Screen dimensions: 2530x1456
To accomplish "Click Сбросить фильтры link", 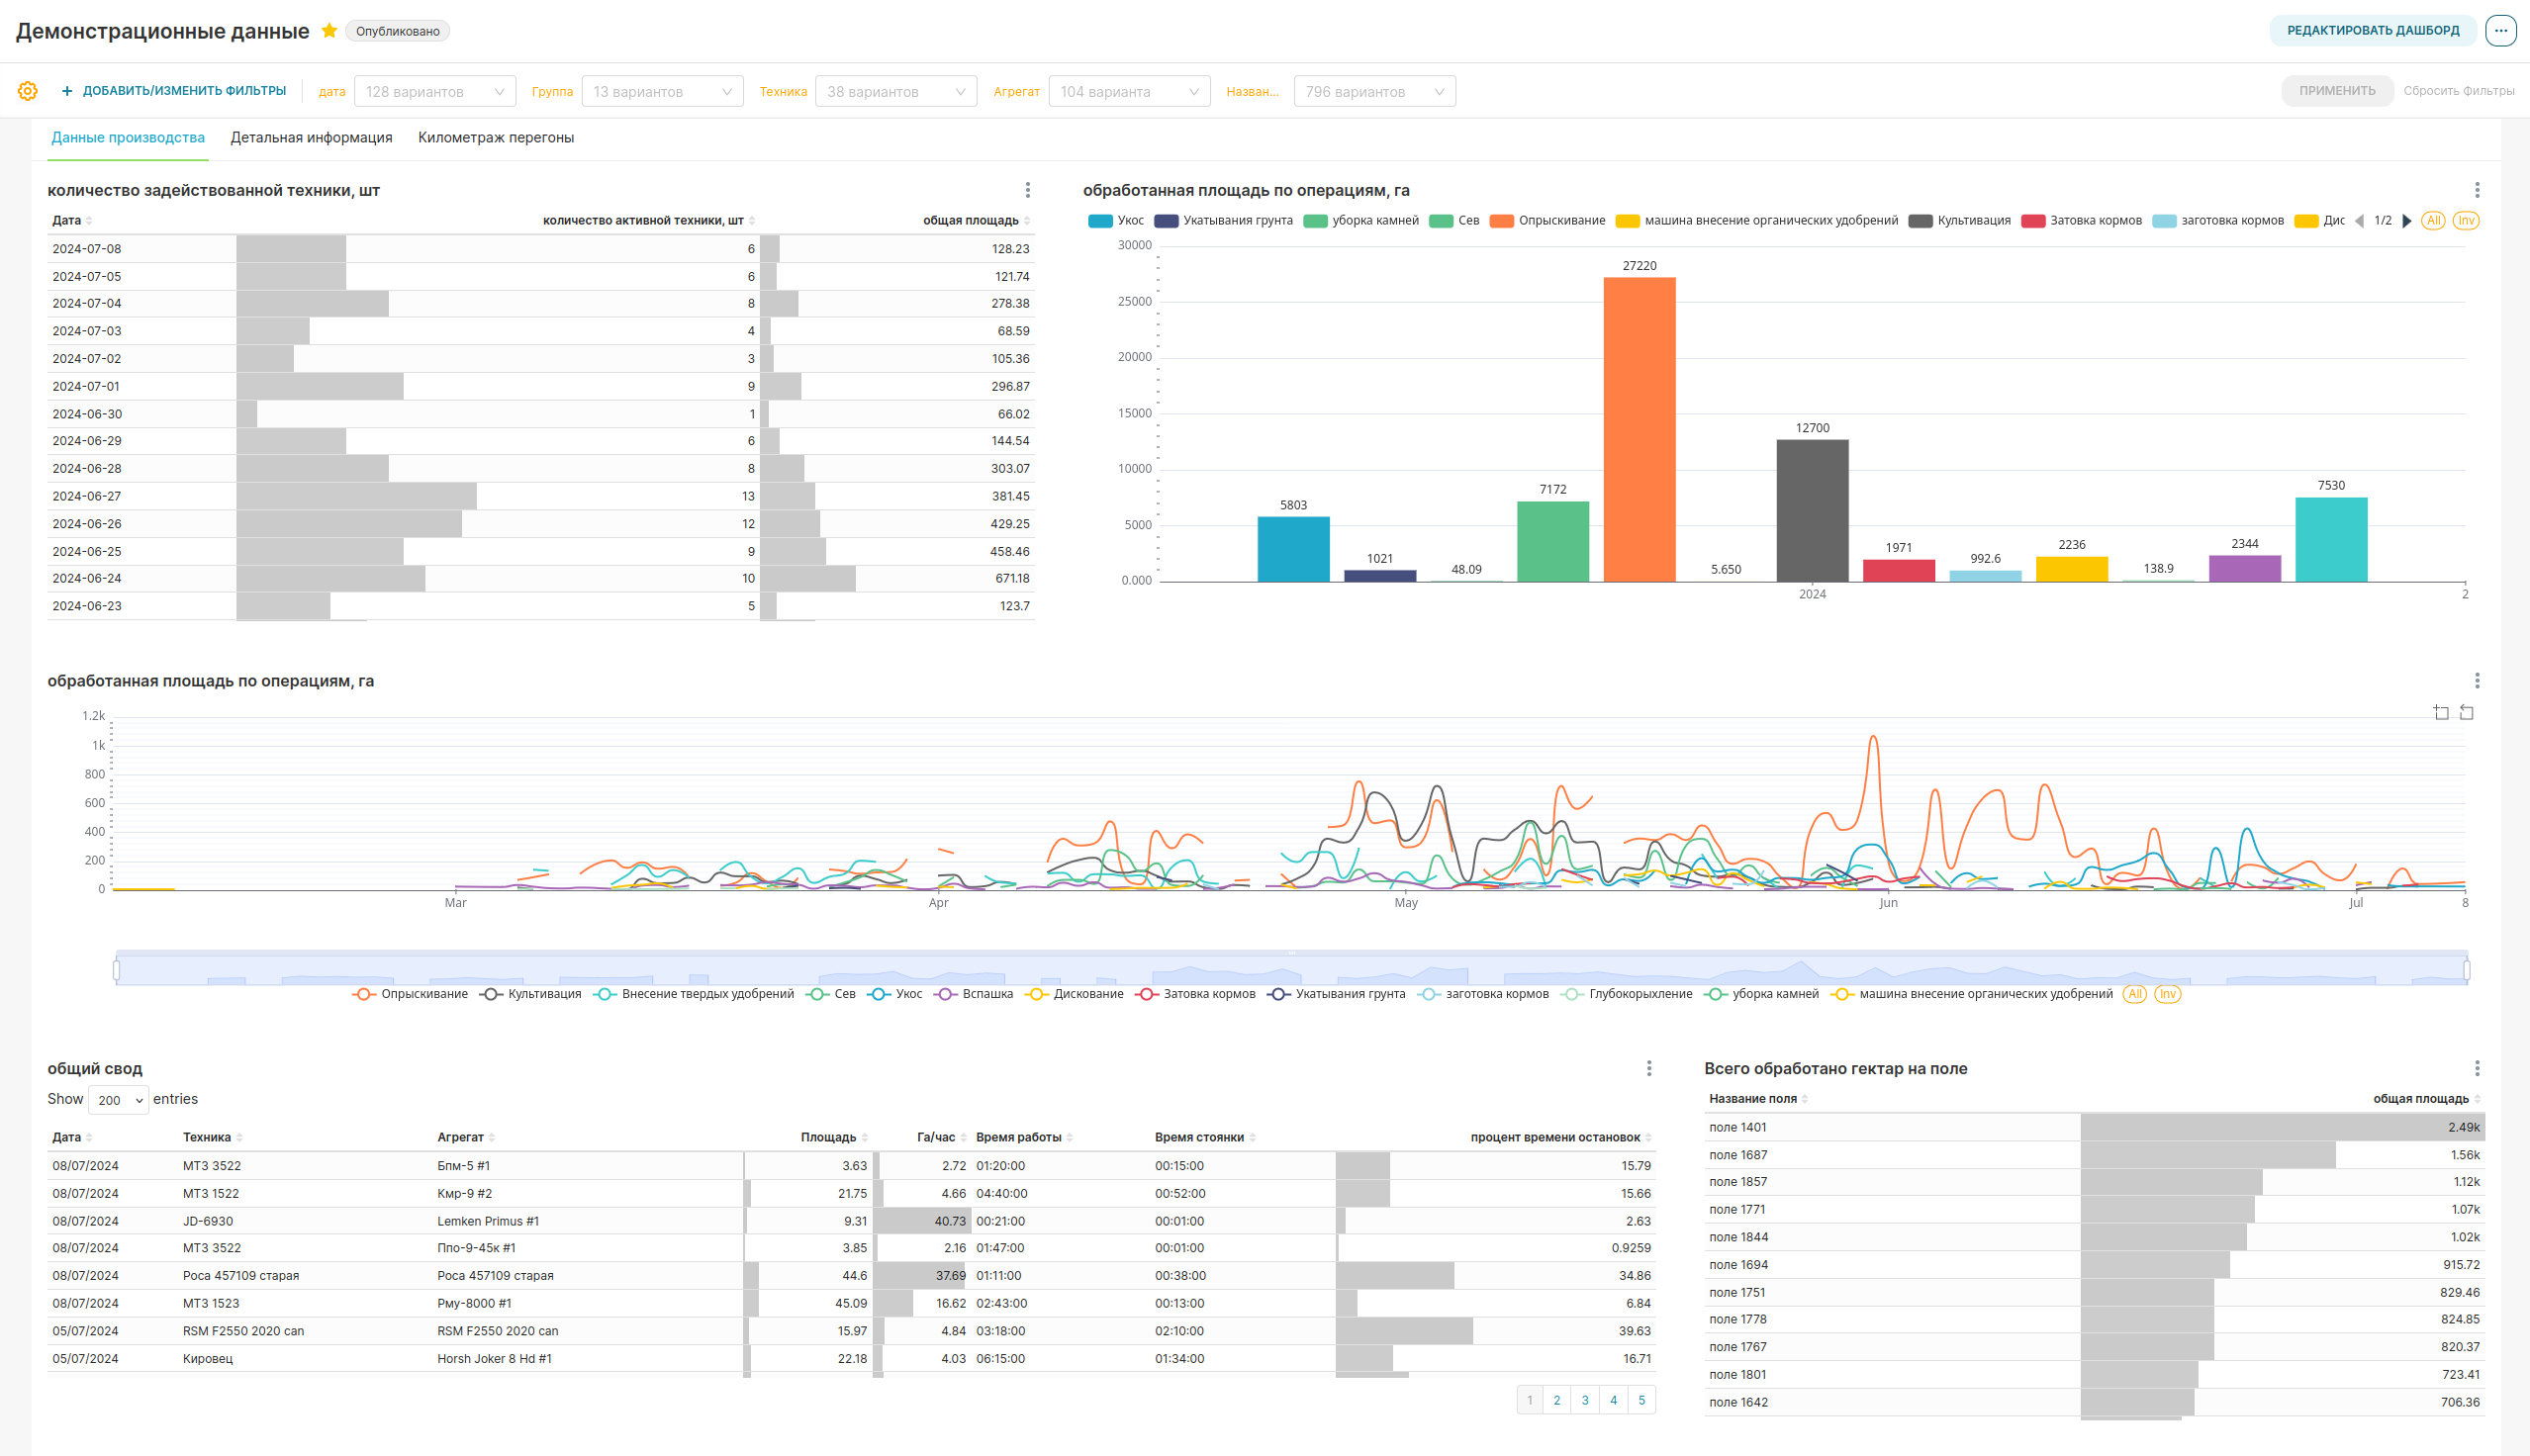I will [x=2458, y=91].
